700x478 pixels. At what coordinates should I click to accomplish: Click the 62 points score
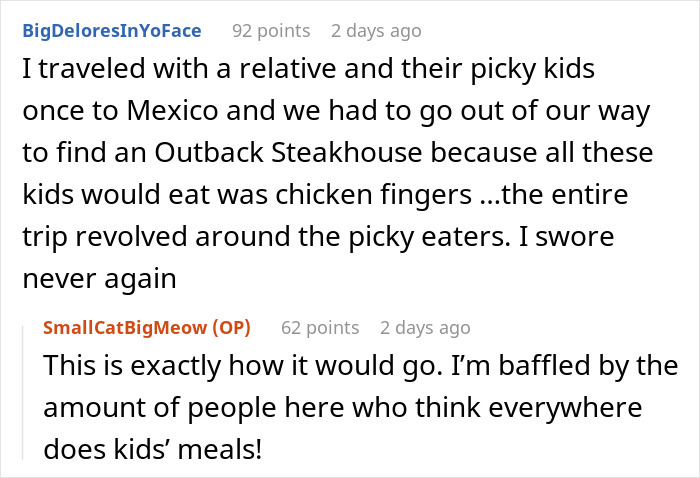pos(319,327)
